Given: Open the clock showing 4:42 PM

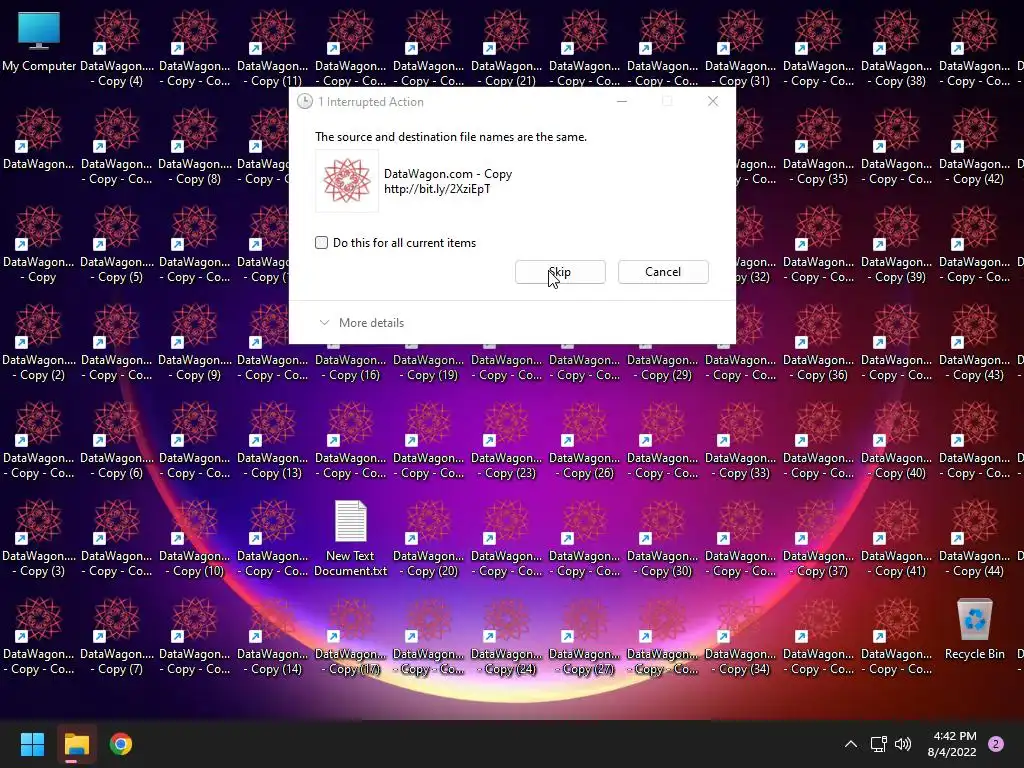Looking at the screenshot, I should tap(952, 744).
